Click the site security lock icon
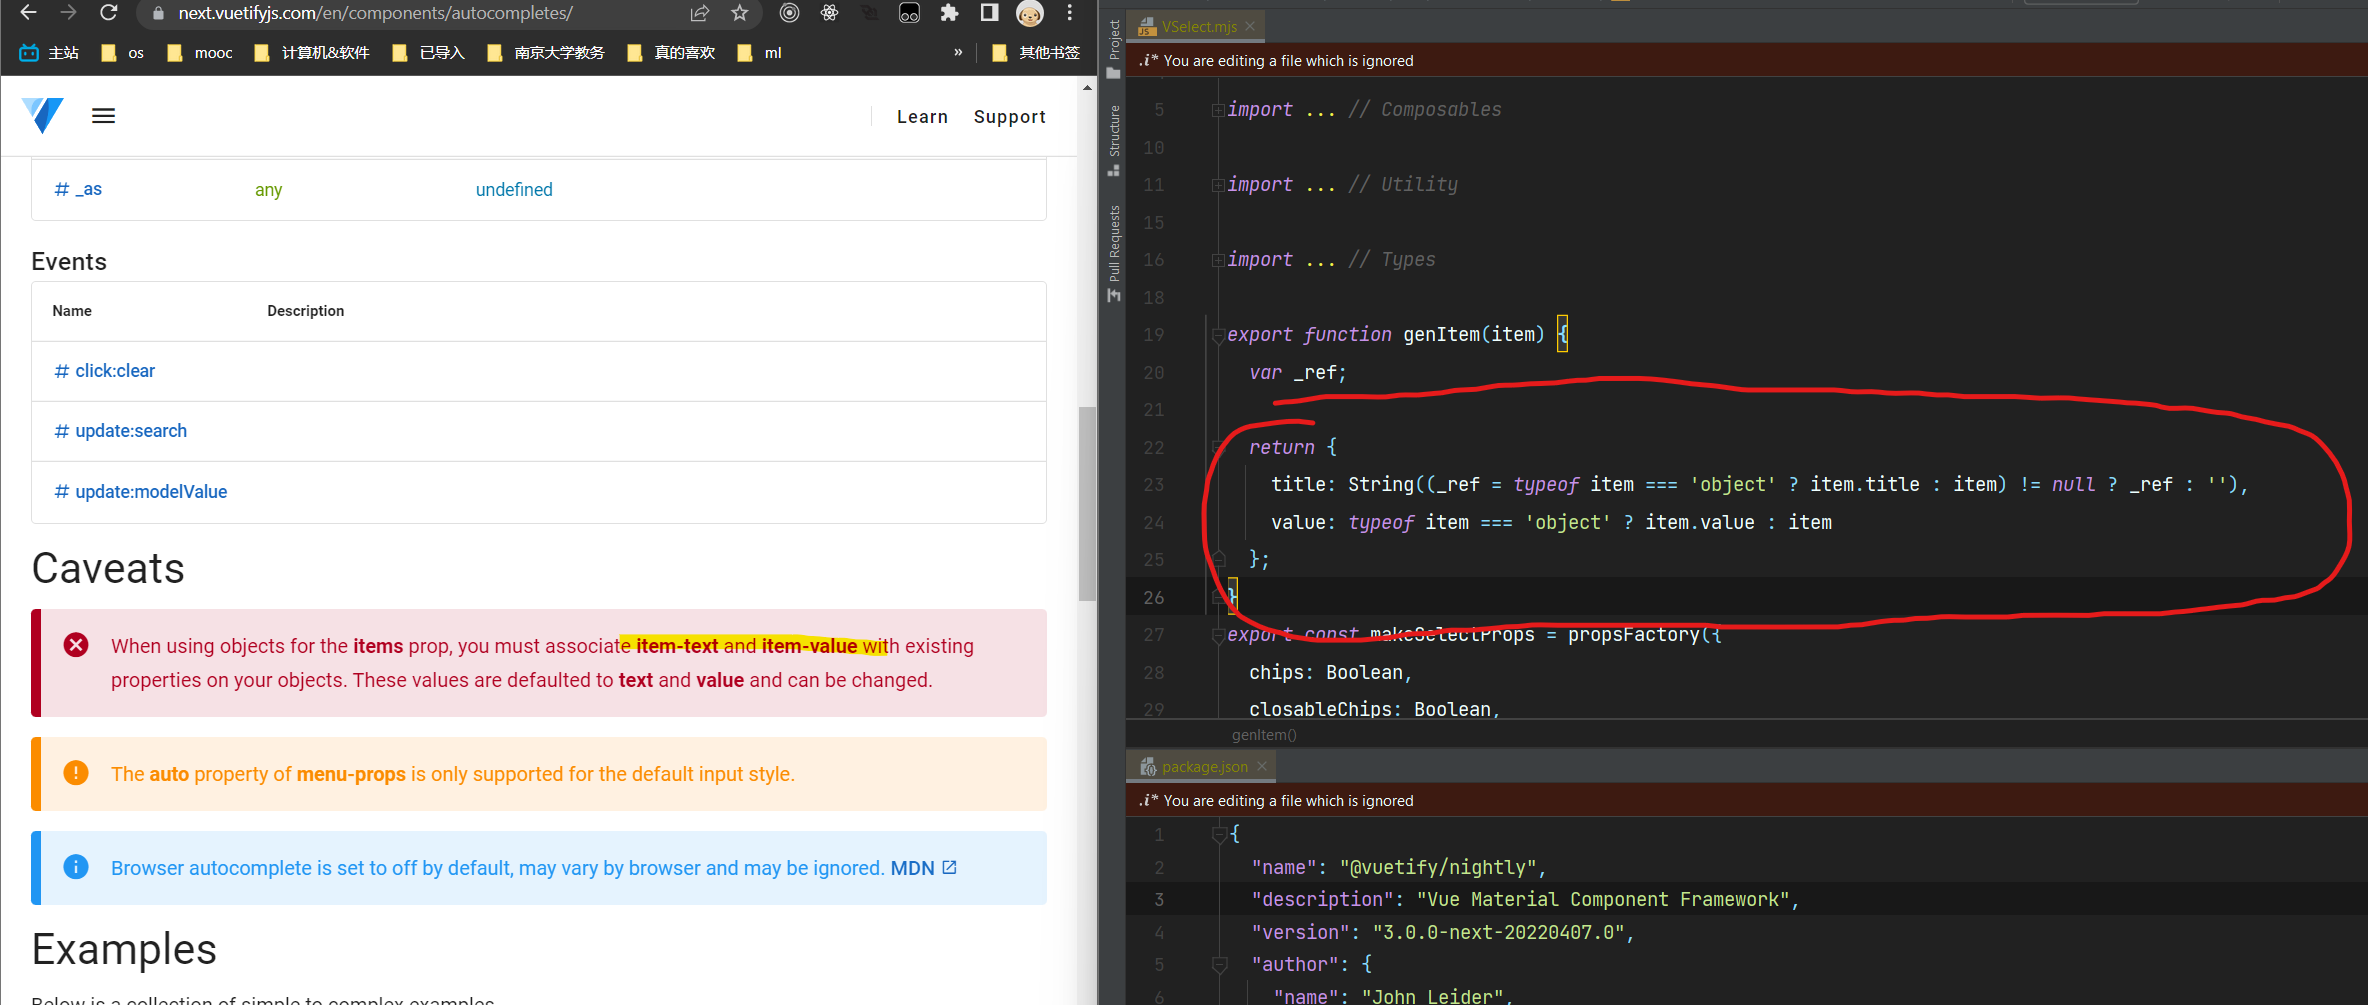 (x=157, y=14)
